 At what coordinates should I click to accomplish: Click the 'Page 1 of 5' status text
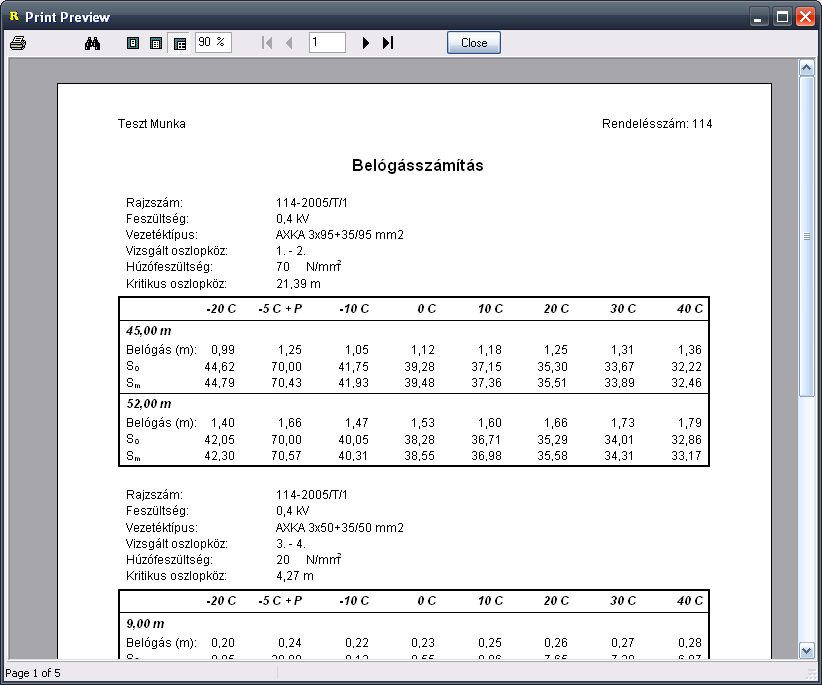pyautogui.click(x=33, y=673)
